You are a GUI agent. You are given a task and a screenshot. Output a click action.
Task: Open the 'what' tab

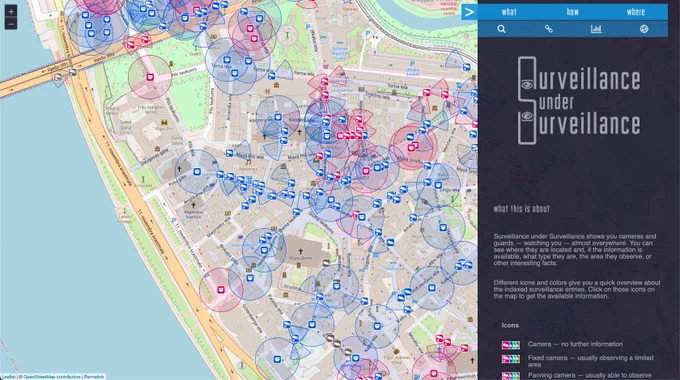coord(509,12)
